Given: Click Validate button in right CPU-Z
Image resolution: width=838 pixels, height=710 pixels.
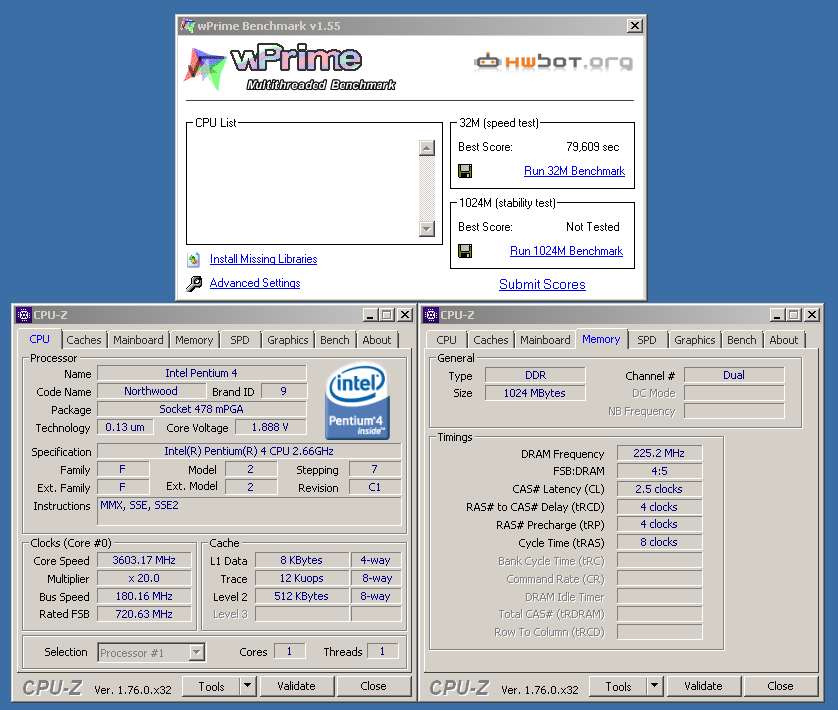Looking at the screenshot, I should [x=703, y=686].
